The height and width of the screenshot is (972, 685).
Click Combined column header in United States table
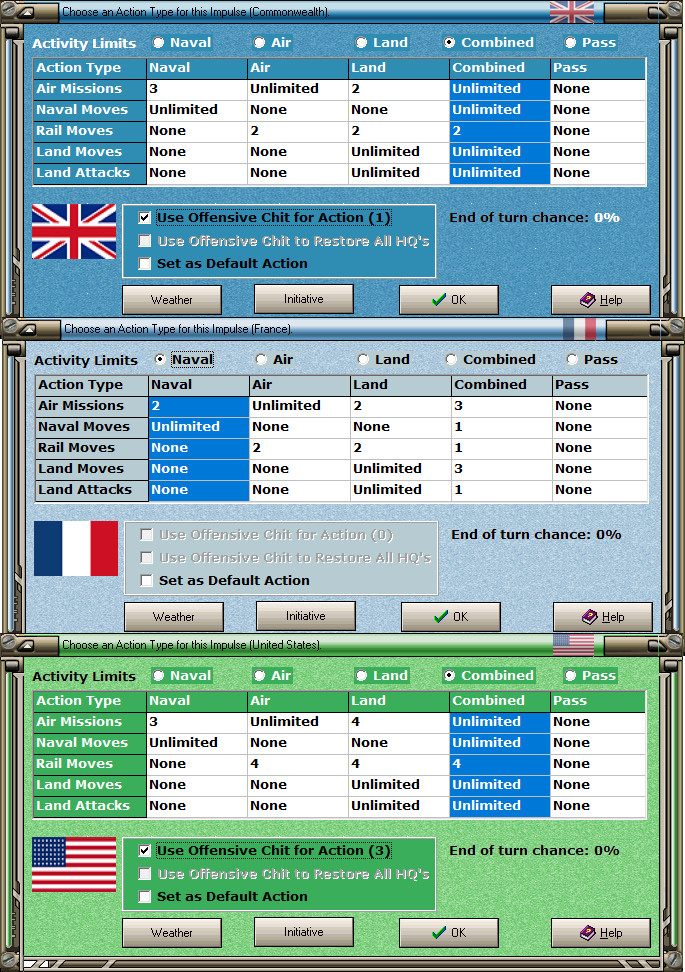[500, 701]
